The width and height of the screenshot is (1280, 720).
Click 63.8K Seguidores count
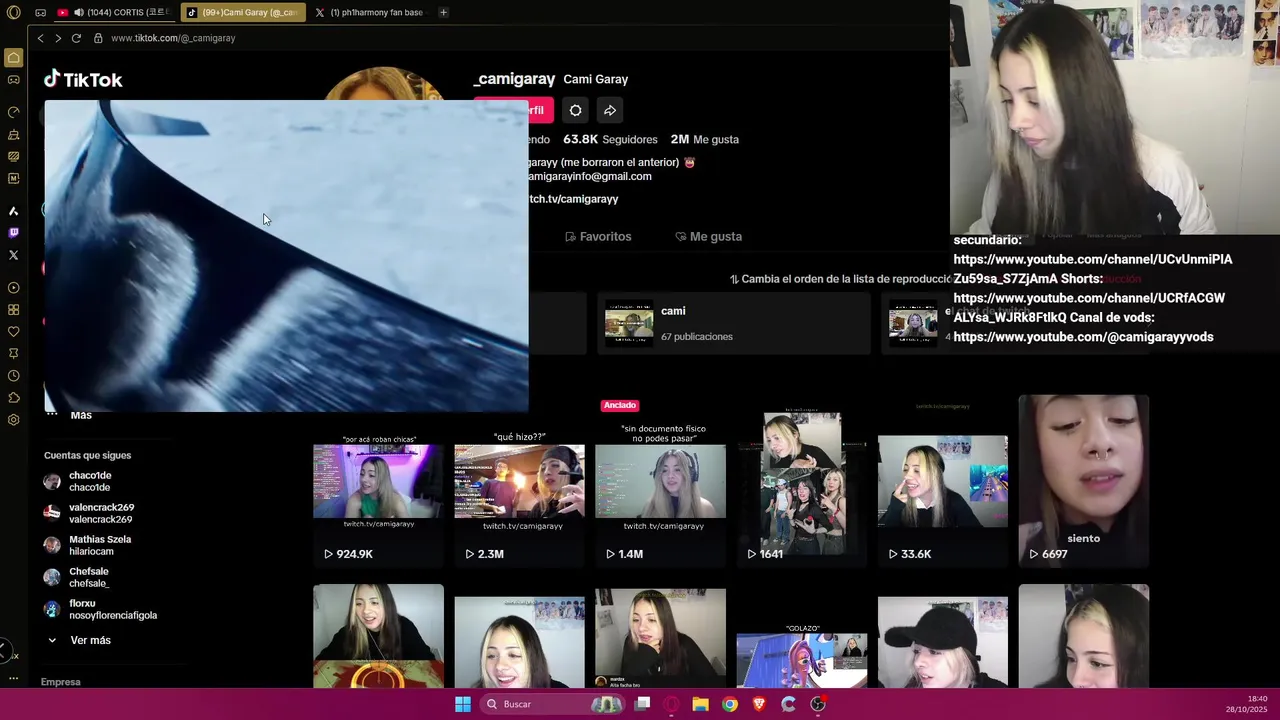click(610, 139)
